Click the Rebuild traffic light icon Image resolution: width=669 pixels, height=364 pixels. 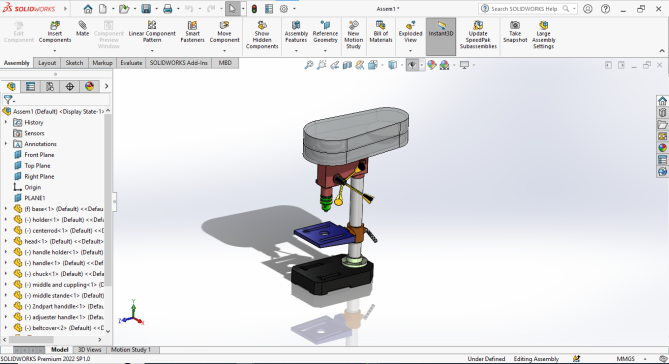(x=254, y=9)
